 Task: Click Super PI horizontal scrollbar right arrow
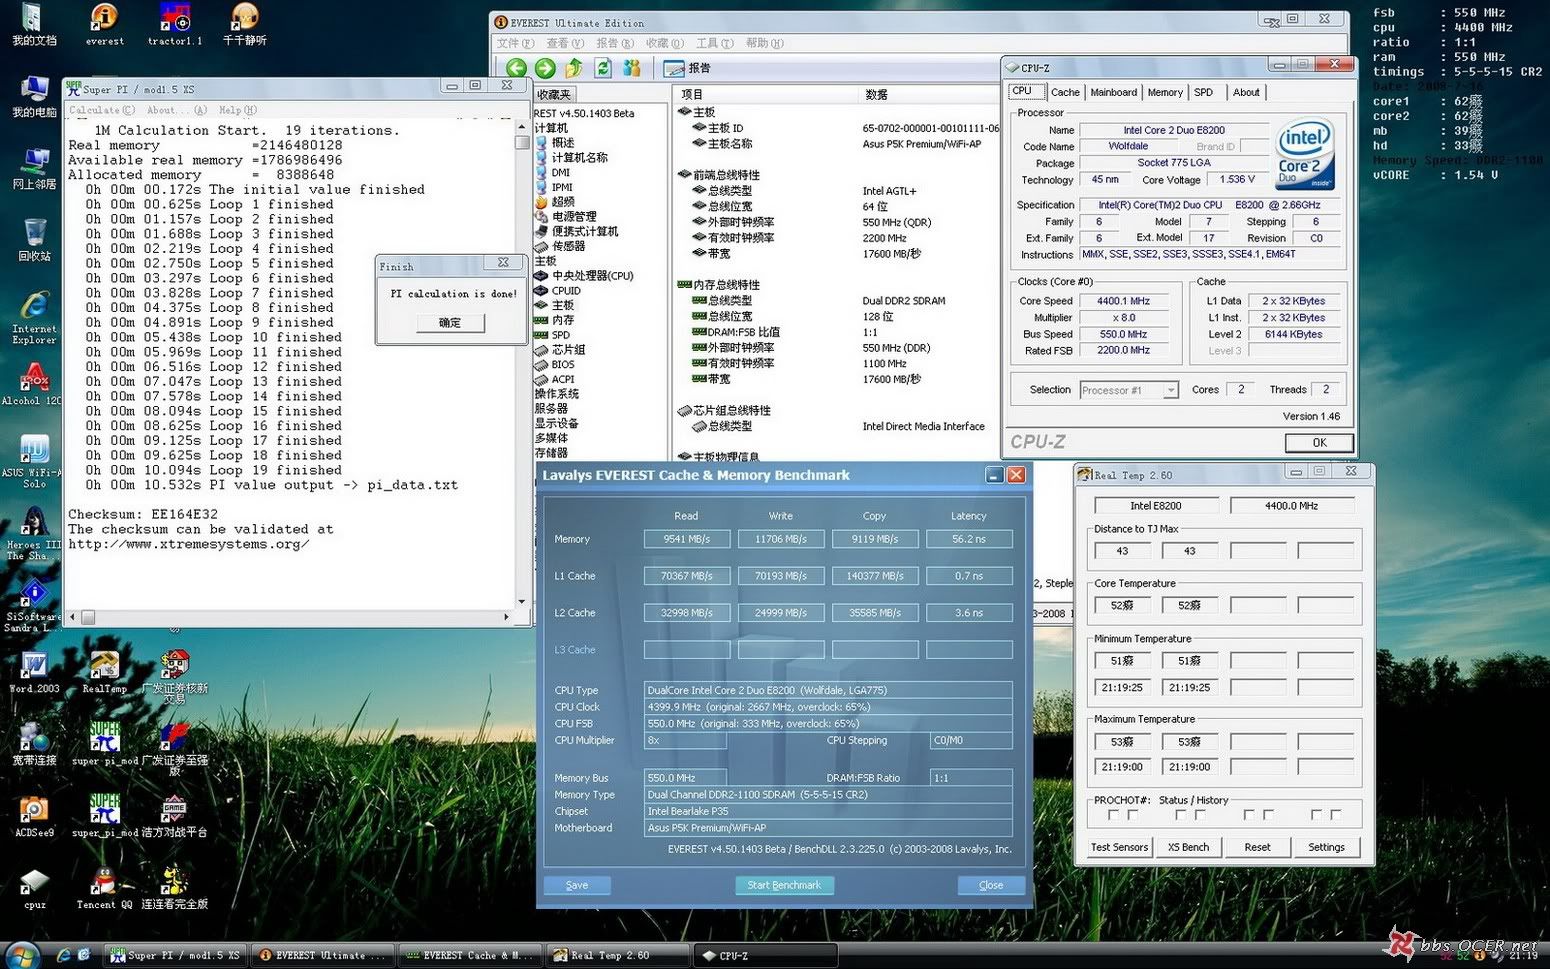(507, 617)
